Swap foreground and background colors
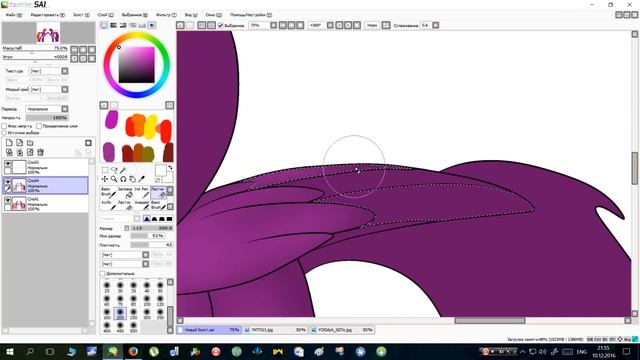Image resolution: width=640 pixels, height=360 pixels. pyautogui.click(x=170, y=167)
